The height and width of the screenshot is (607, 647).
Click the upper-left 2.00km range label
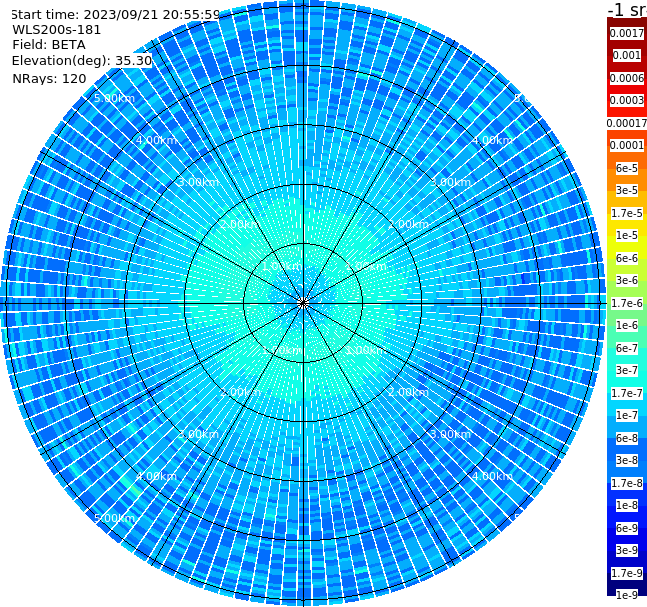point(241,224)
